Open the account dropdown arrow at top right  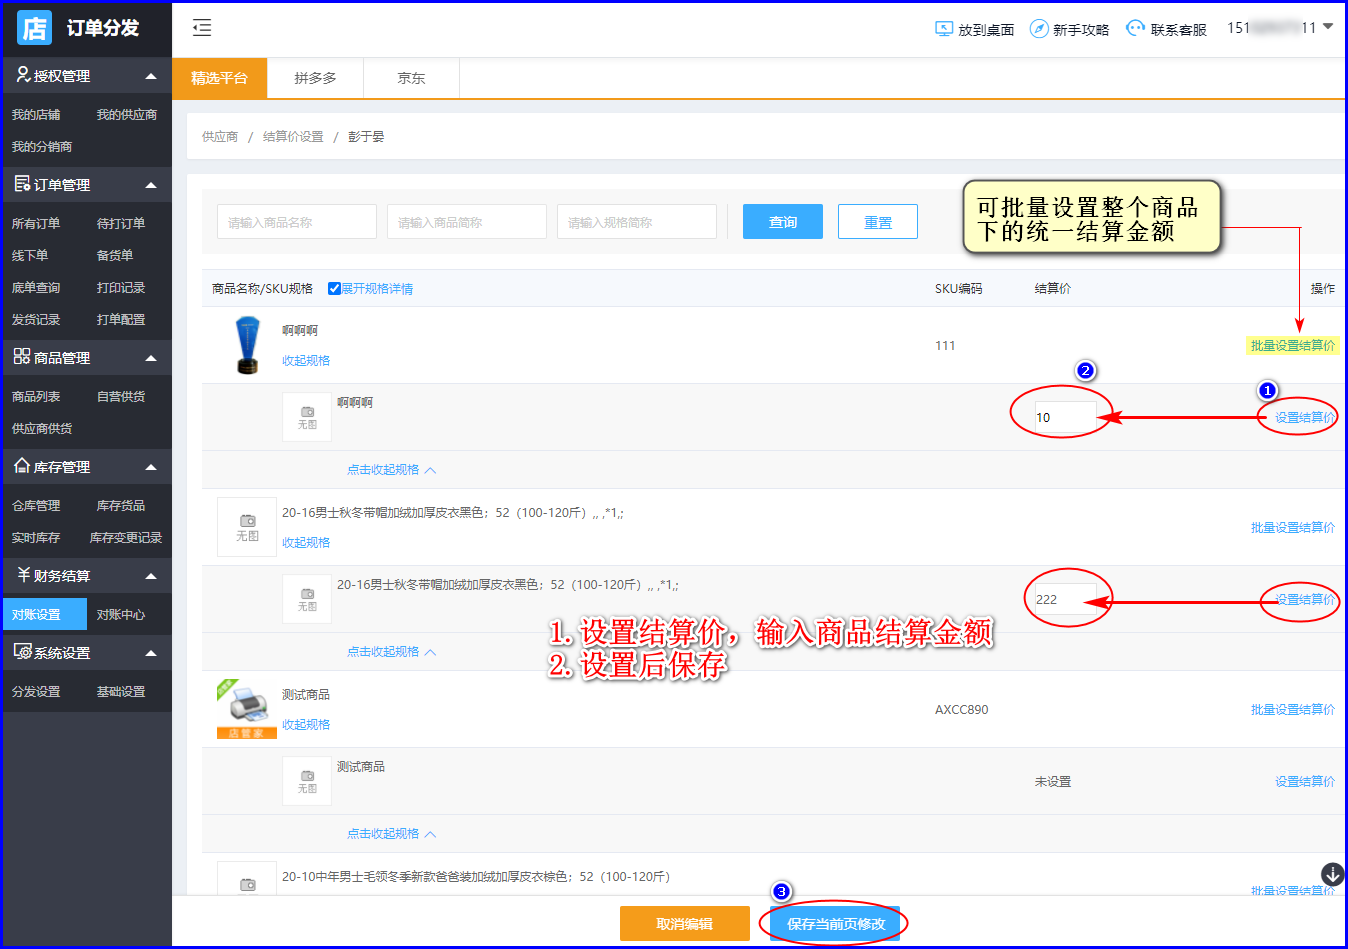(x=1328, y=27)
